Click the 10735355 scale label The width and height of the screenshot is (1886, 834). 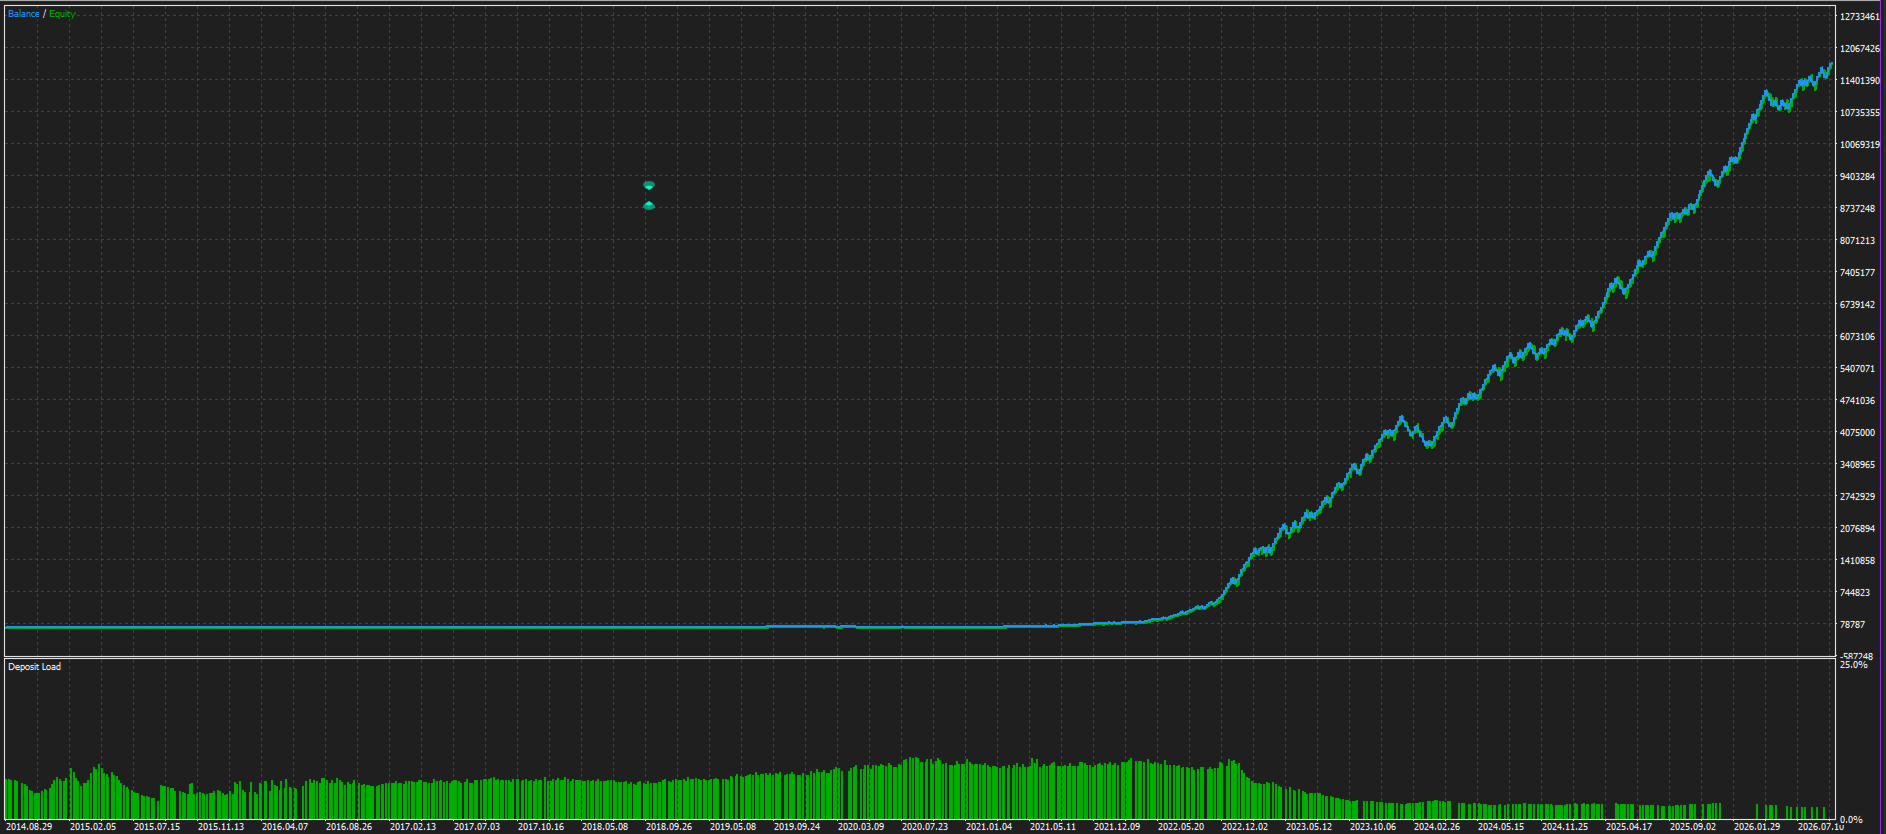pyautogui.click(x=1860, y=113)
